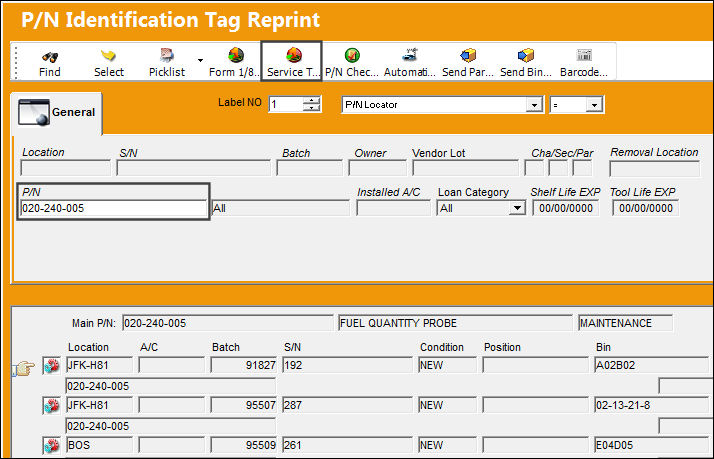Screen dimensions: 714x459
Task: Click the Find toolbar label
Action: [50, 72]
